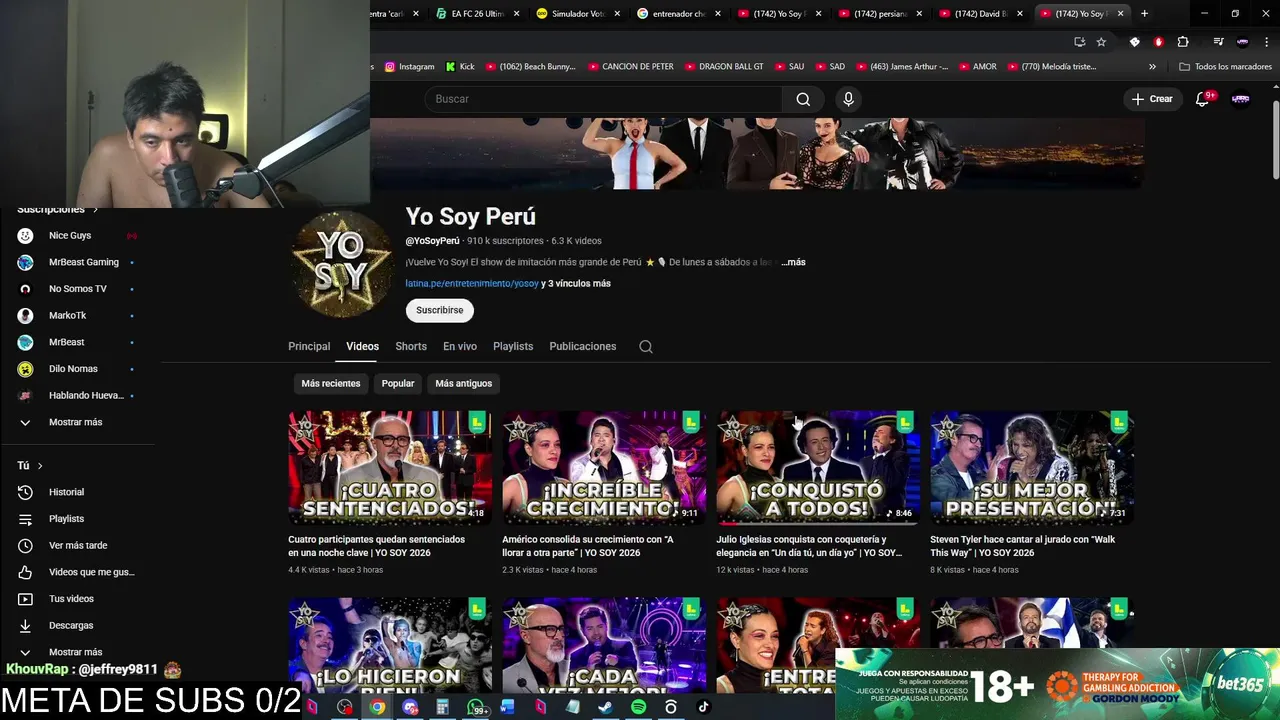Open the Yo Soy Perú channel avatar
This screenshot has width=1280, height=720.
point(341,264)
